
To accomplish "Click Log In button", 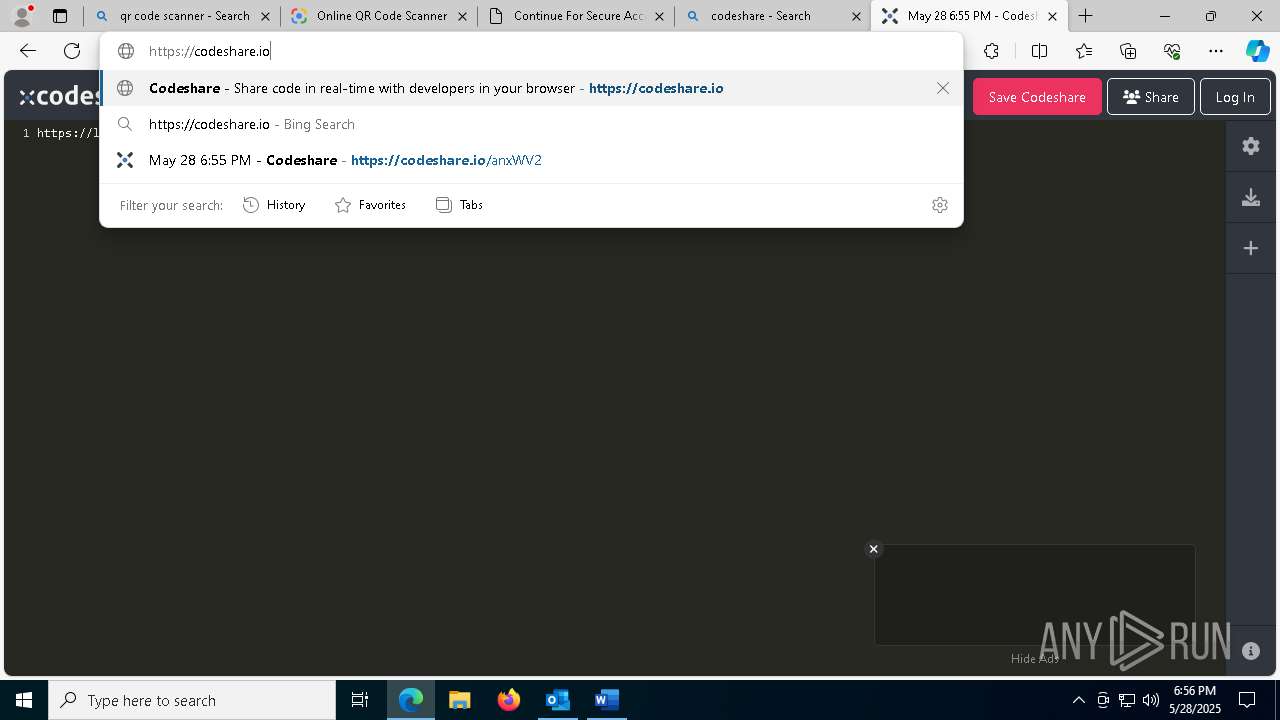I will point(1235,97).
